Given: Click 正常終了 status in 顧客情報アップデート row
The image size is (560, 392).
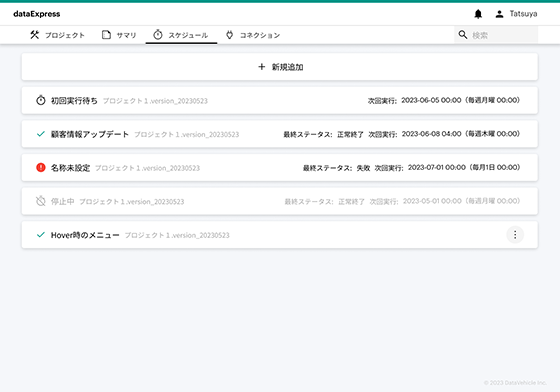Looking at the screenshot, I should click(350, 134).
